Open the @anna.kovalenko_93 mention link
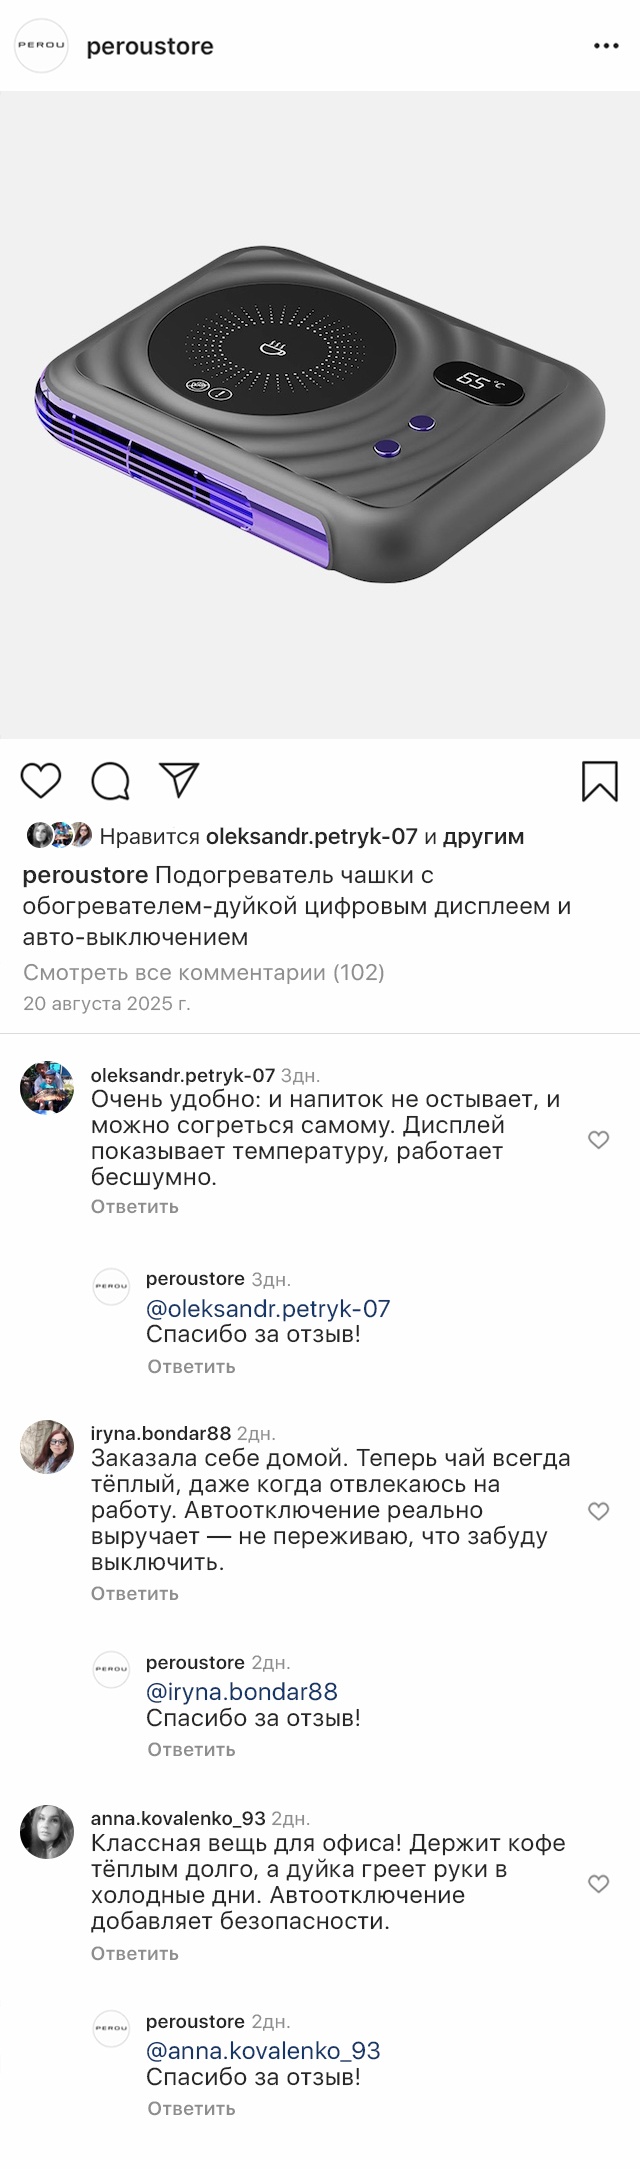 pyautogui.click(x=263, y=2051)
